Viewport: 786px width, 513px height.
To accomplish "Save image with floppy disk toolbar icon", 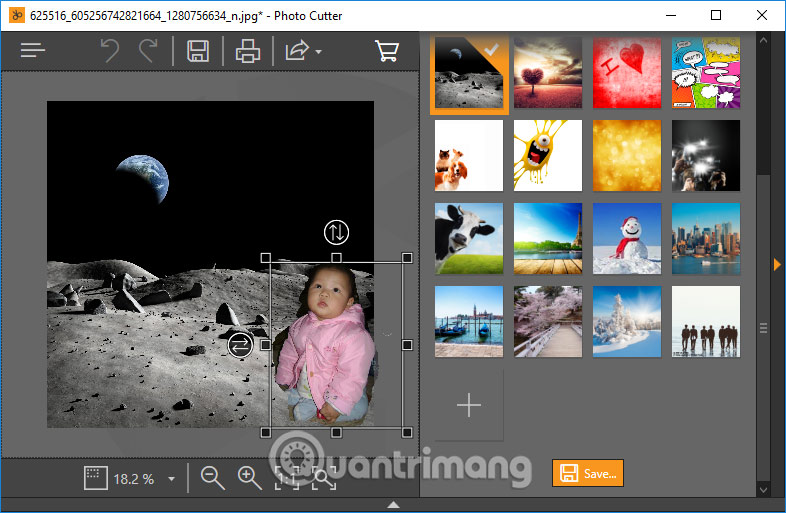I will tap(198, 51).
